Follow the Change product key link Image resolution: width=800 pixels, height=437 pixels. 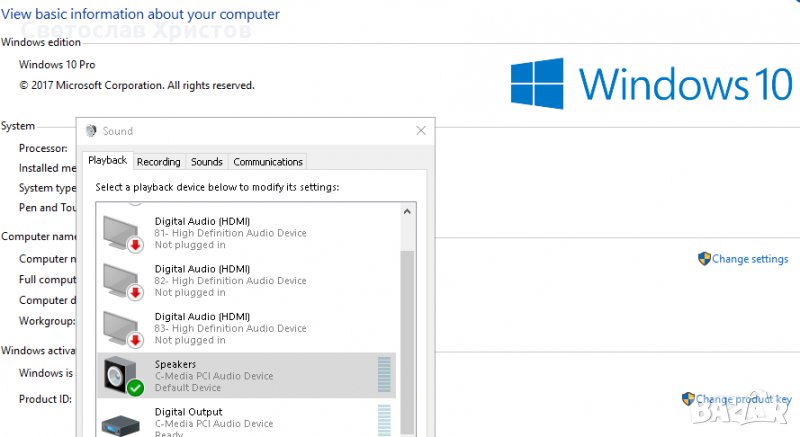[742, 399]
